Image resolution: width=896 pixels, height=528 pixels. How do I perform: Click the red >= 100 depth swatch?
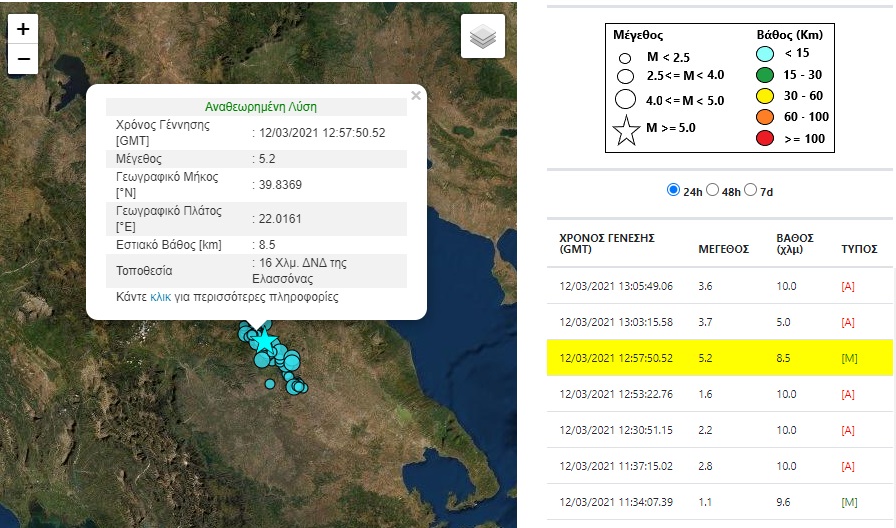(x=766, y=138)
